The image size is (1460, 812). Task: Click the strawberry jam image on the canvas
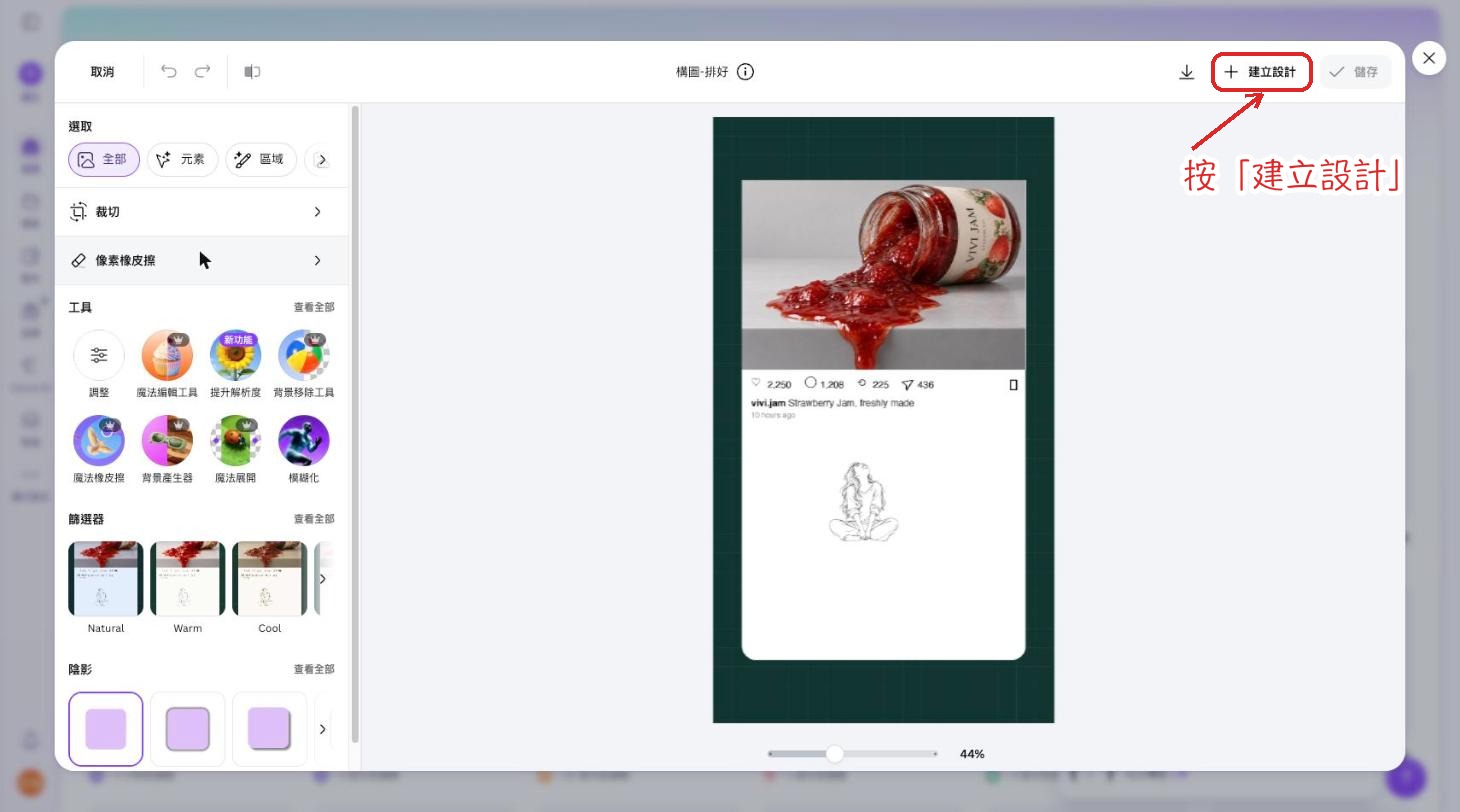pos(884,275)
